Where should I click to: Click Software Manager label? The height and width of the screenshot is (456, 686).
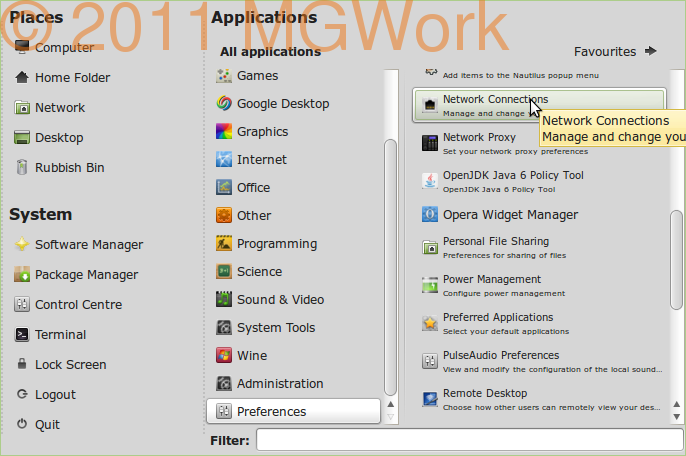click(x=89, y=244)
